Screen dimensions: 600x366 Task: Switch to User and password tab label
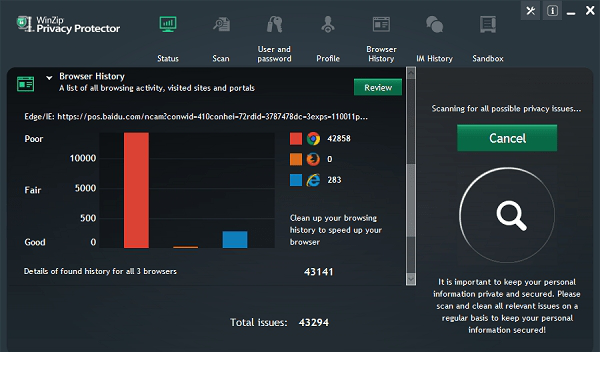(x=274, y=54)
